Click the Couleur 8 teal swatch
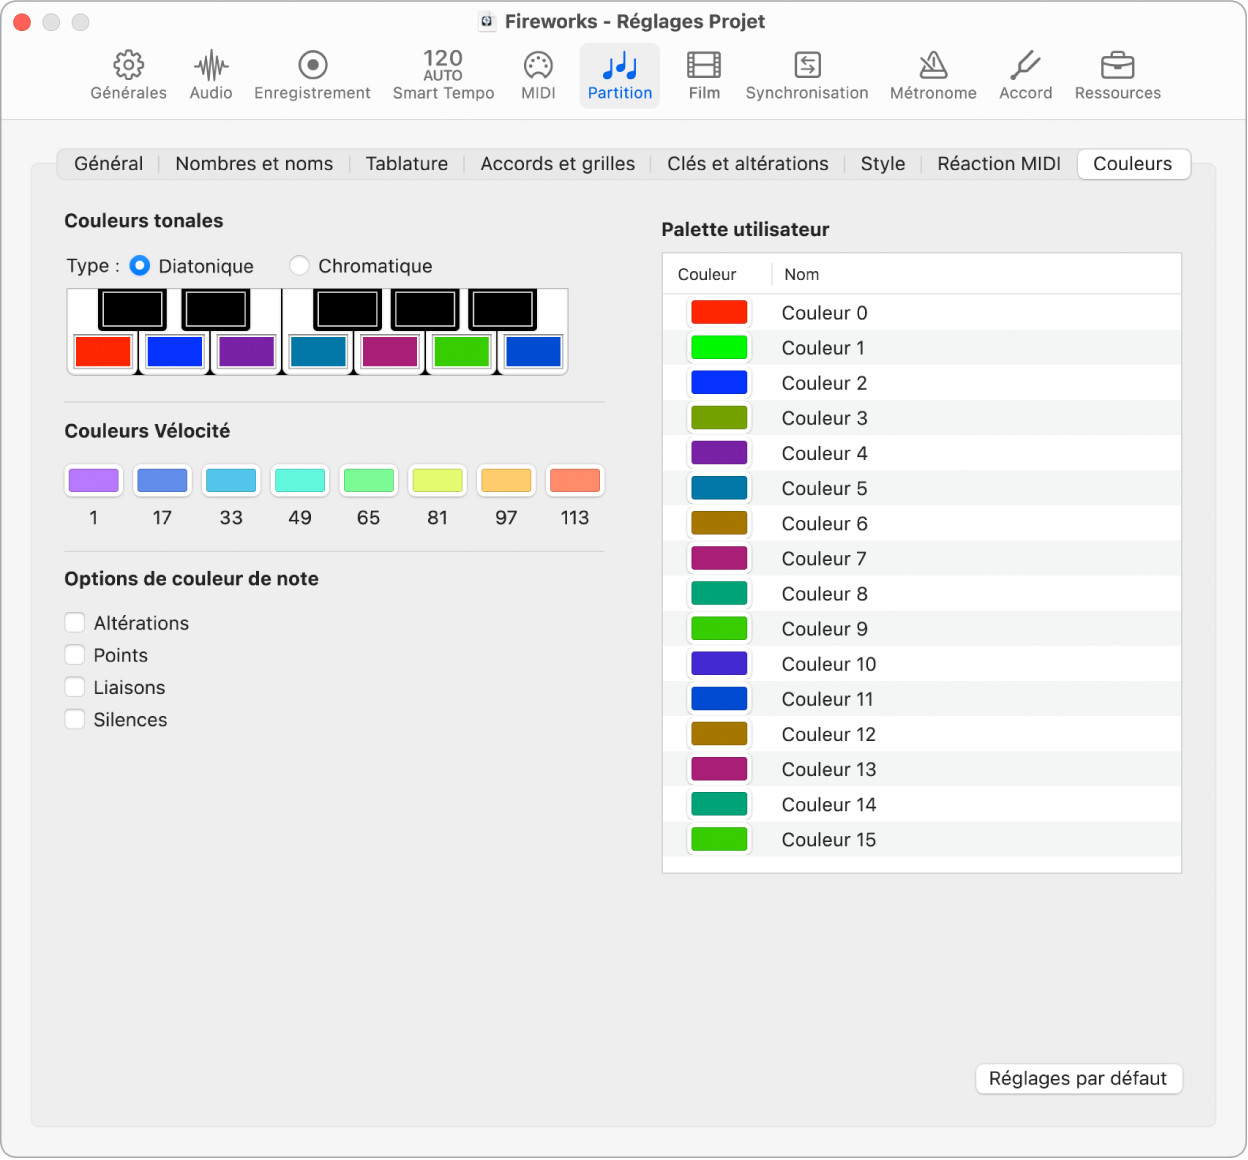 coord(719,594)
